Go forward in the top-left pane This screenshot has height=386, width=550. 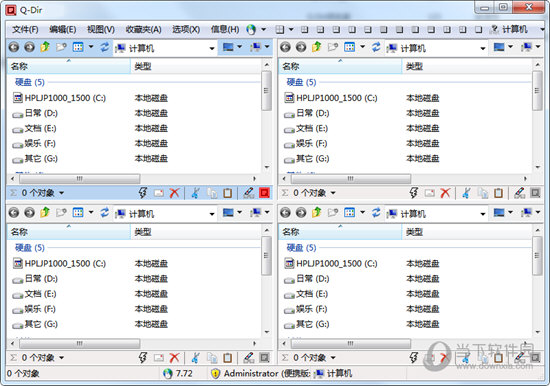29,47
